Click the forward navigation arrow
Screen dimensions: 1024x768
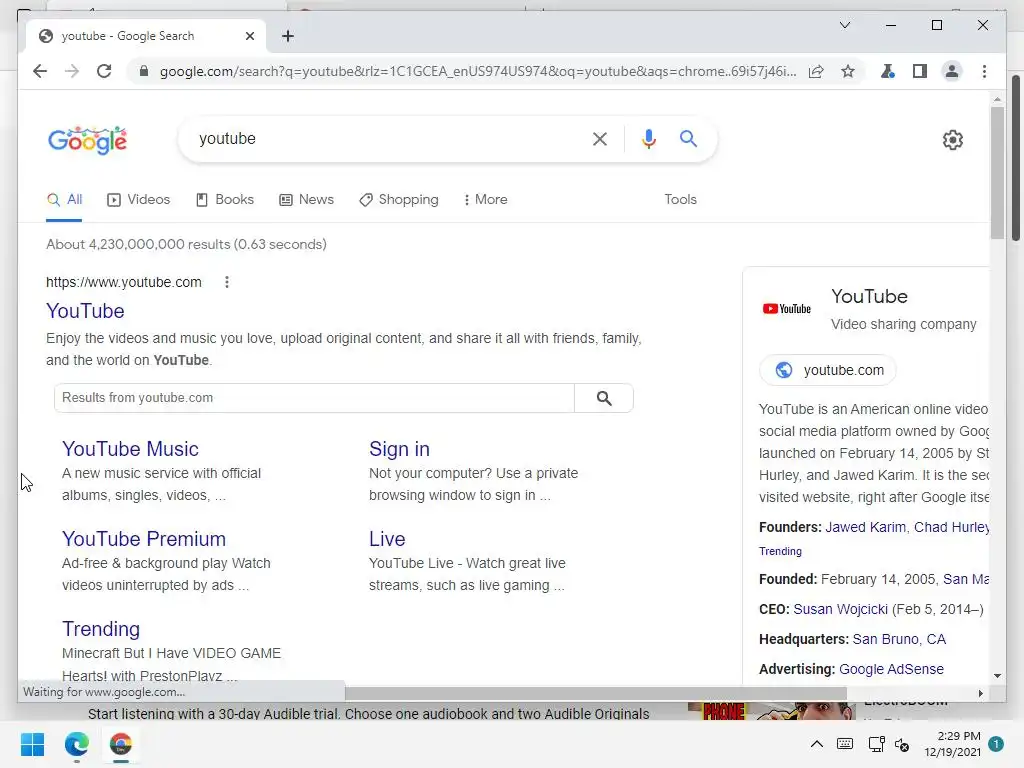(x=72, y=71)
